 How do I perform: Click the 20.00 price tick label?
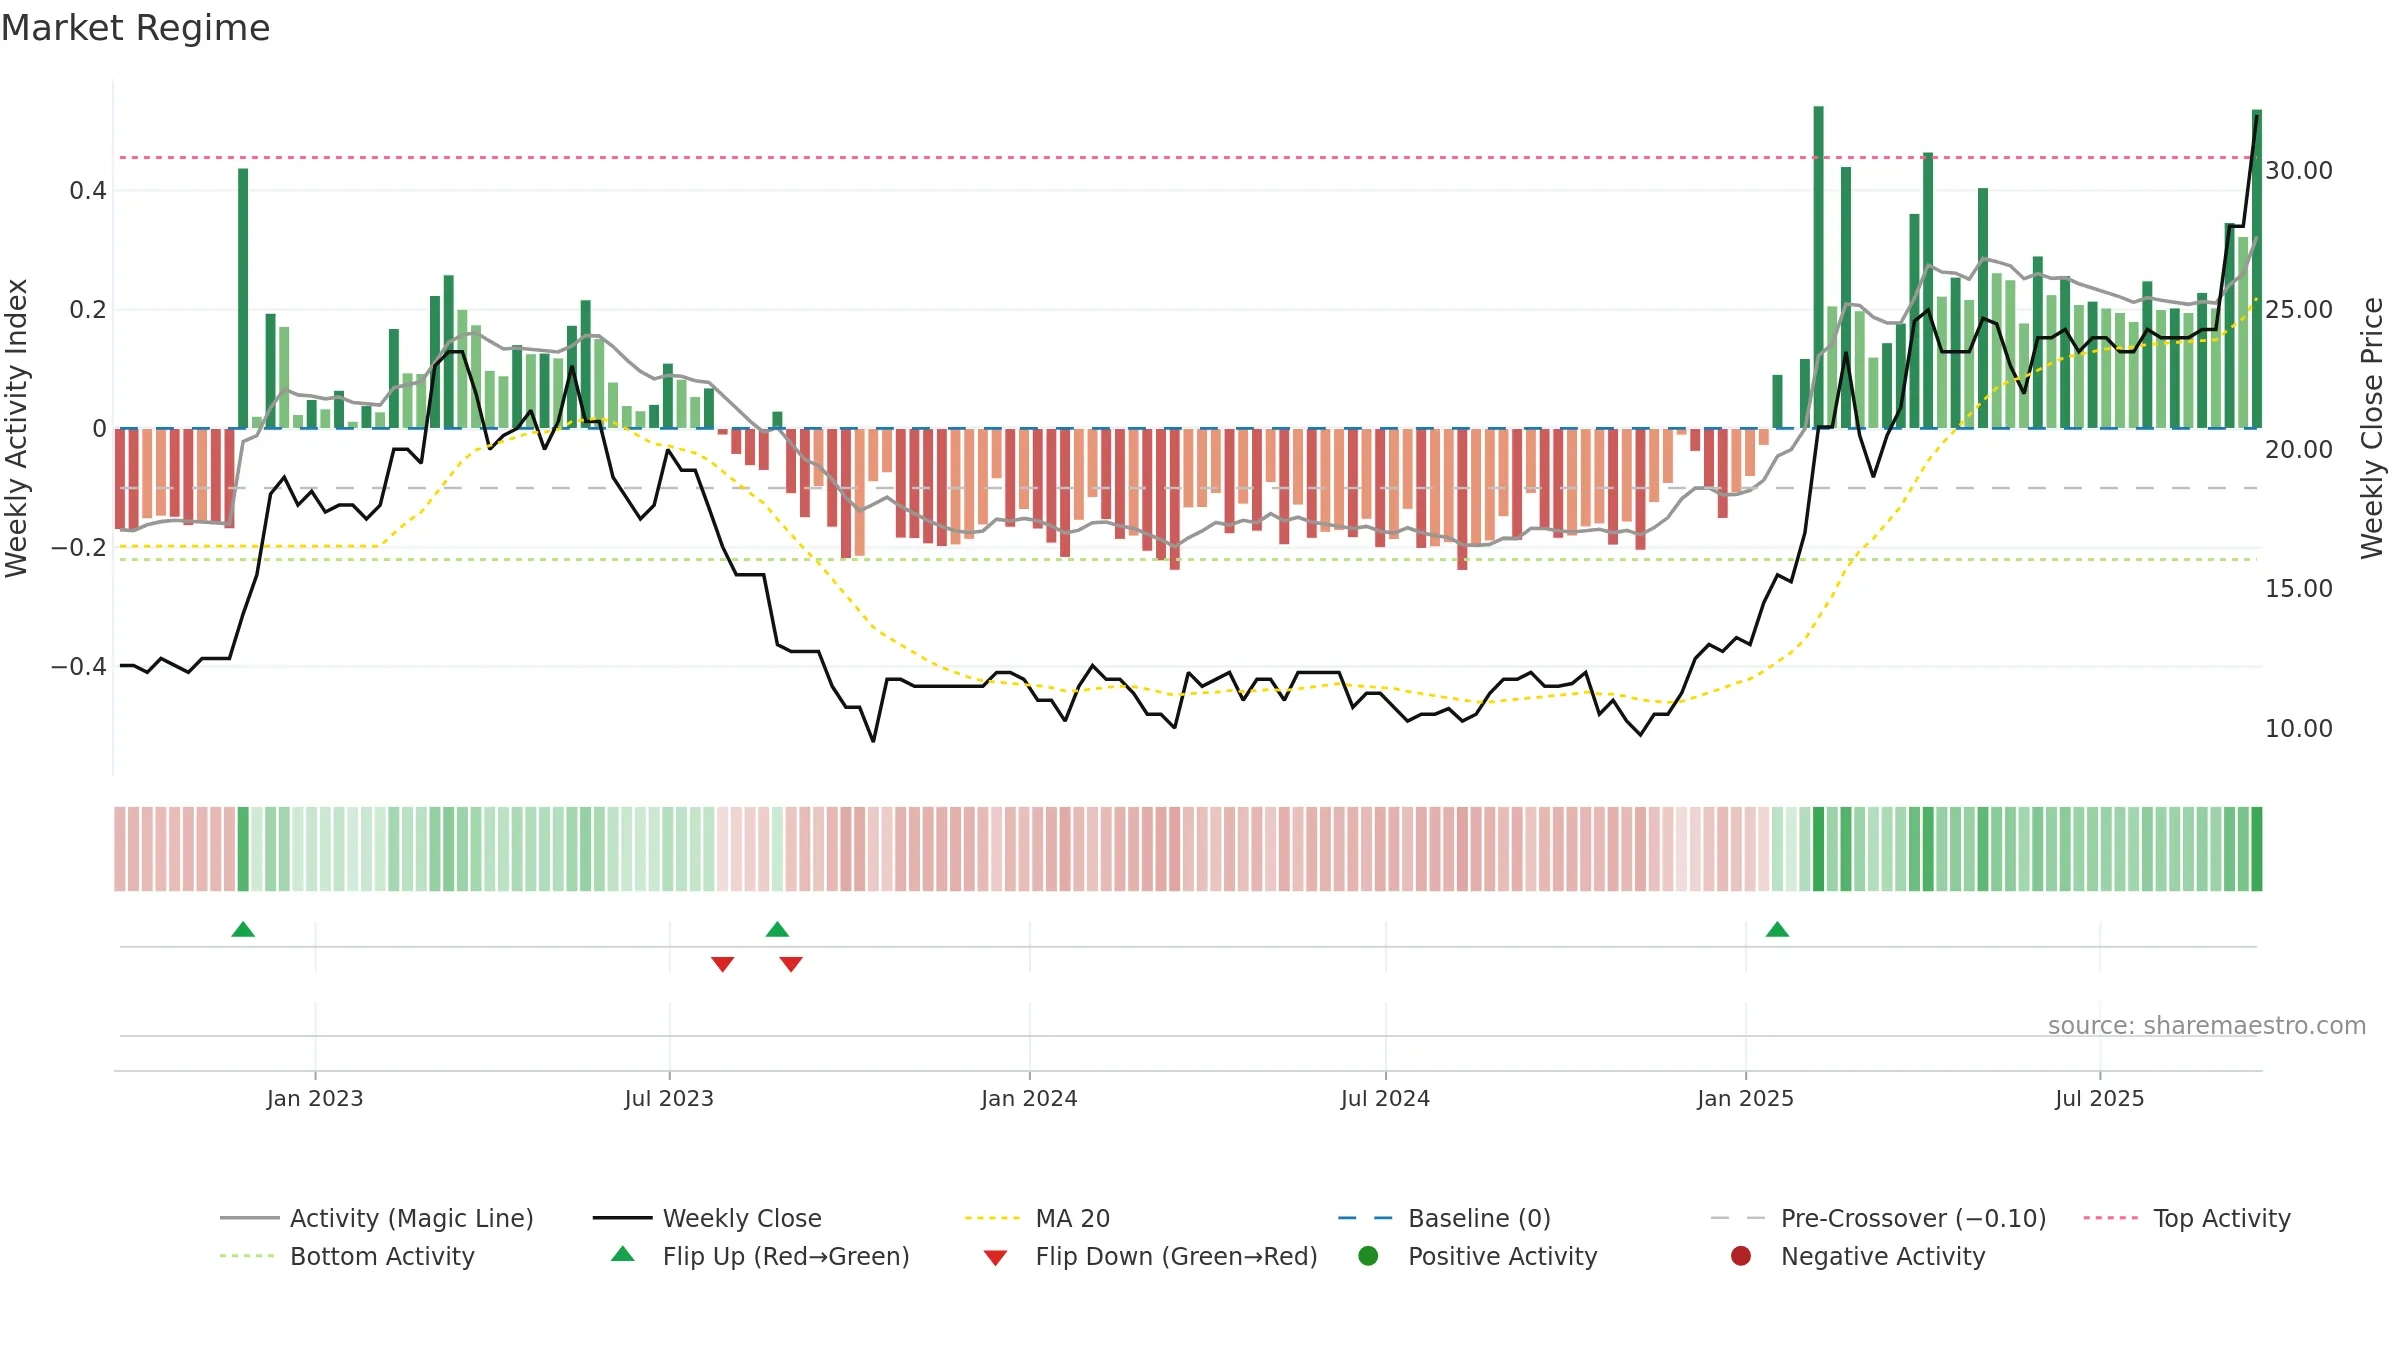(x=2299, y=450)
